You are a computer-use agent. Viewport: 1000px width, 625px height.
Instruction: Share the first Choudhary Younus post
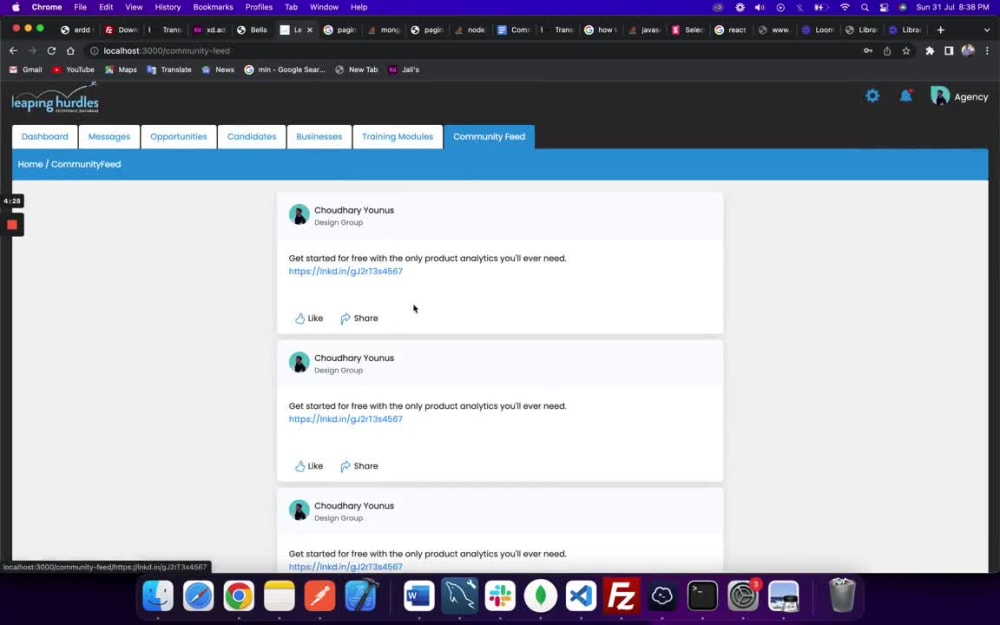coord(359,318)
